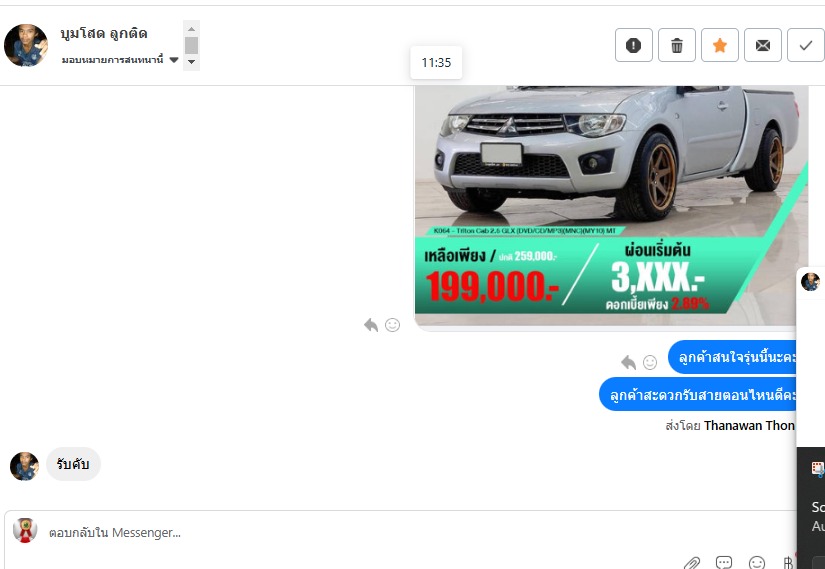The image size is (825, 569).
Task: Open saved replies speech bubble icon
Action: click(x=724, y=562)
